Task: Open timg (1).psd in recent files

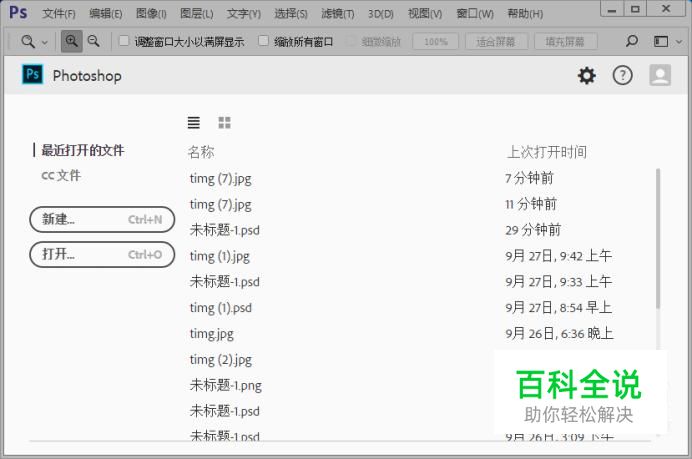Action: tap(221, 308)
